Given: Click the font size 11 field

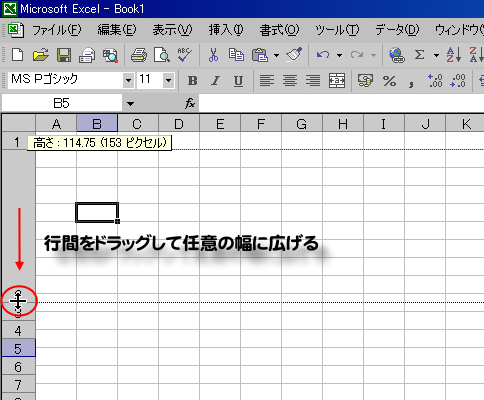Looking at the screenshot, I should [x=150, y=80].
